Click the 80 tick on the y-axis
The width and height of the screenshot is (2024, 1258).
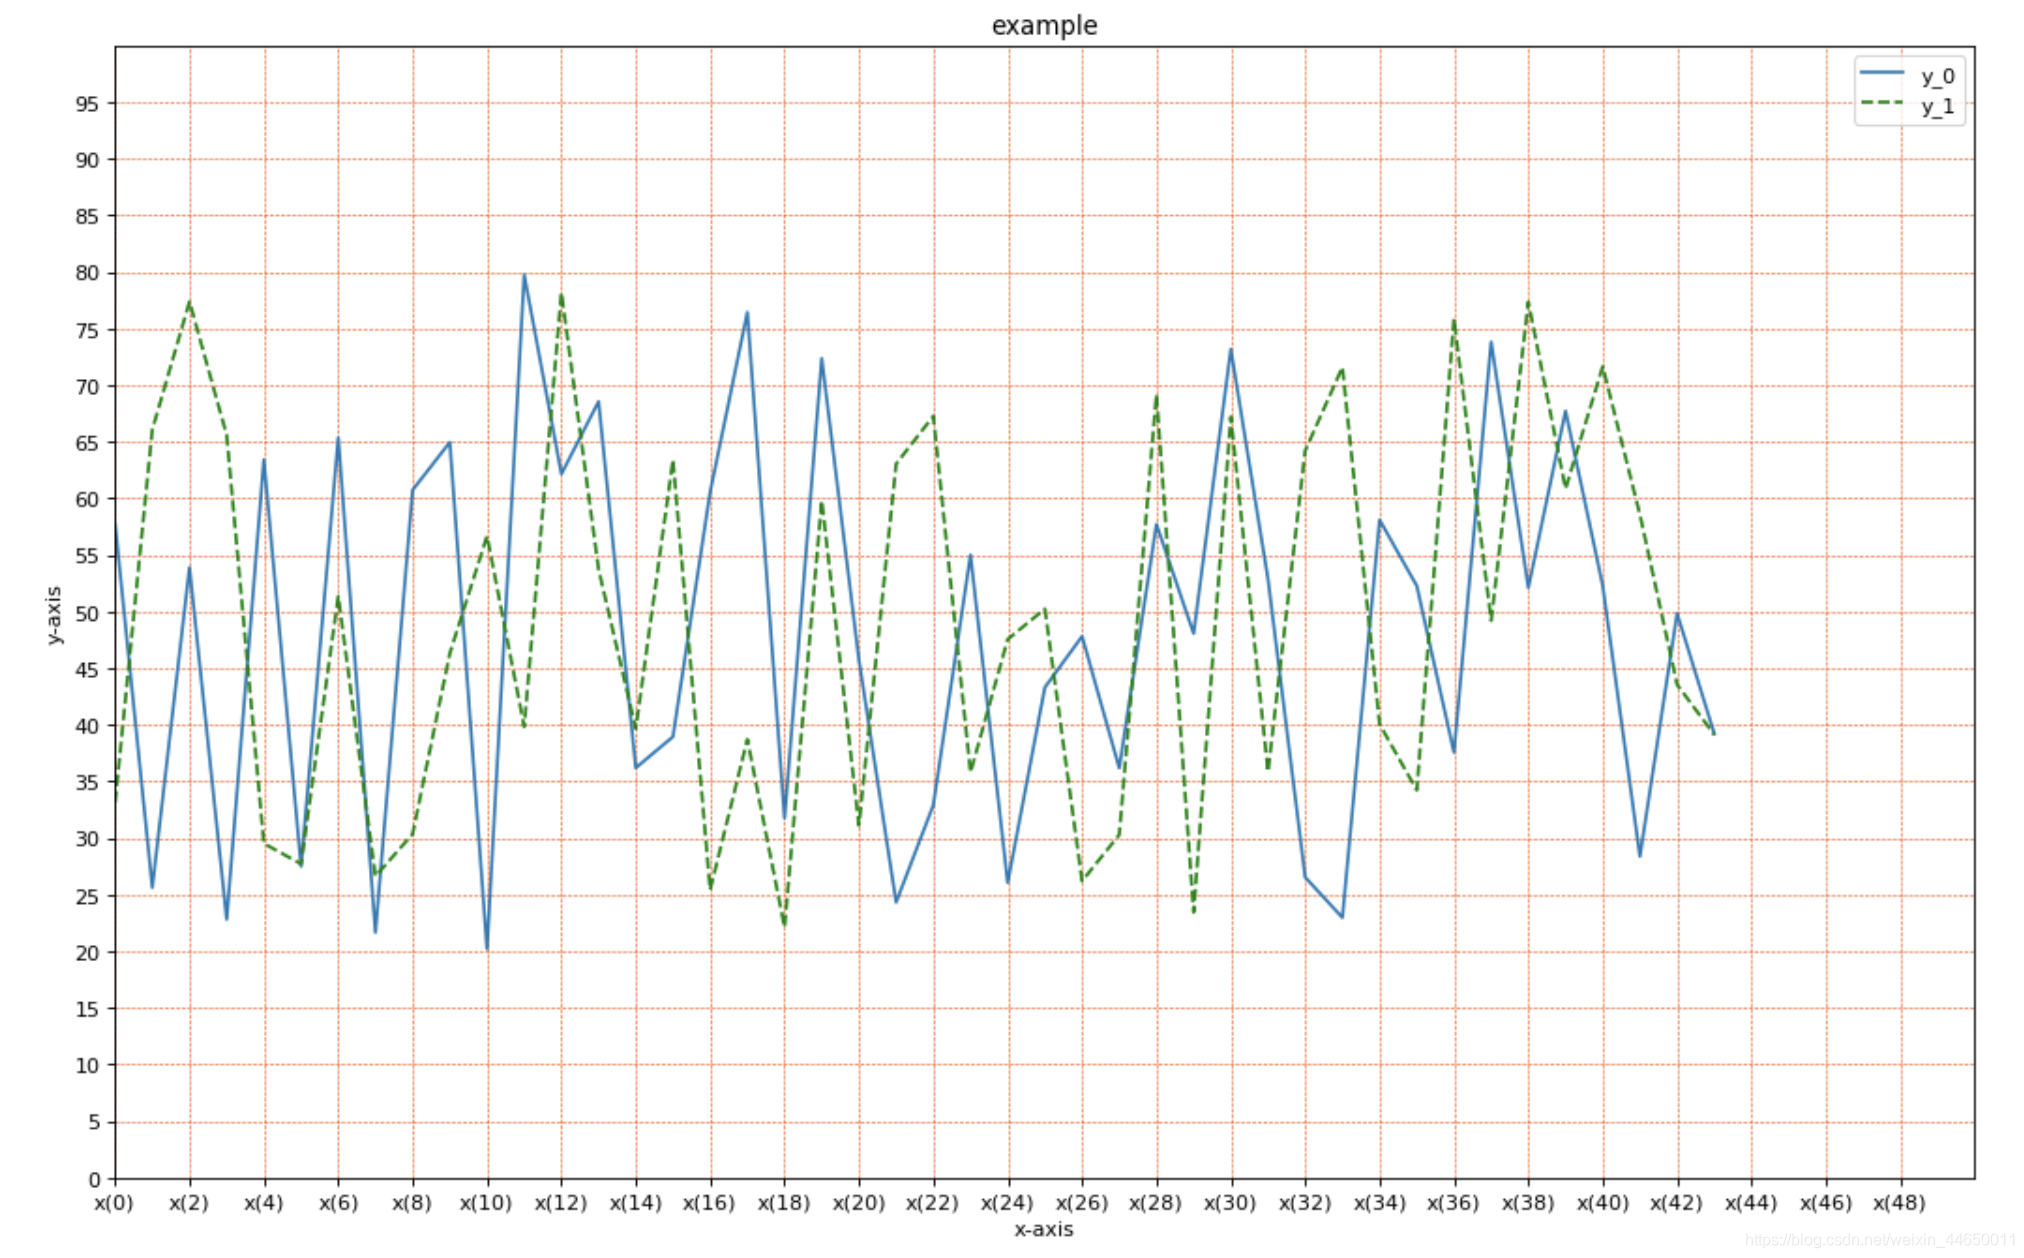coord(87,273)
